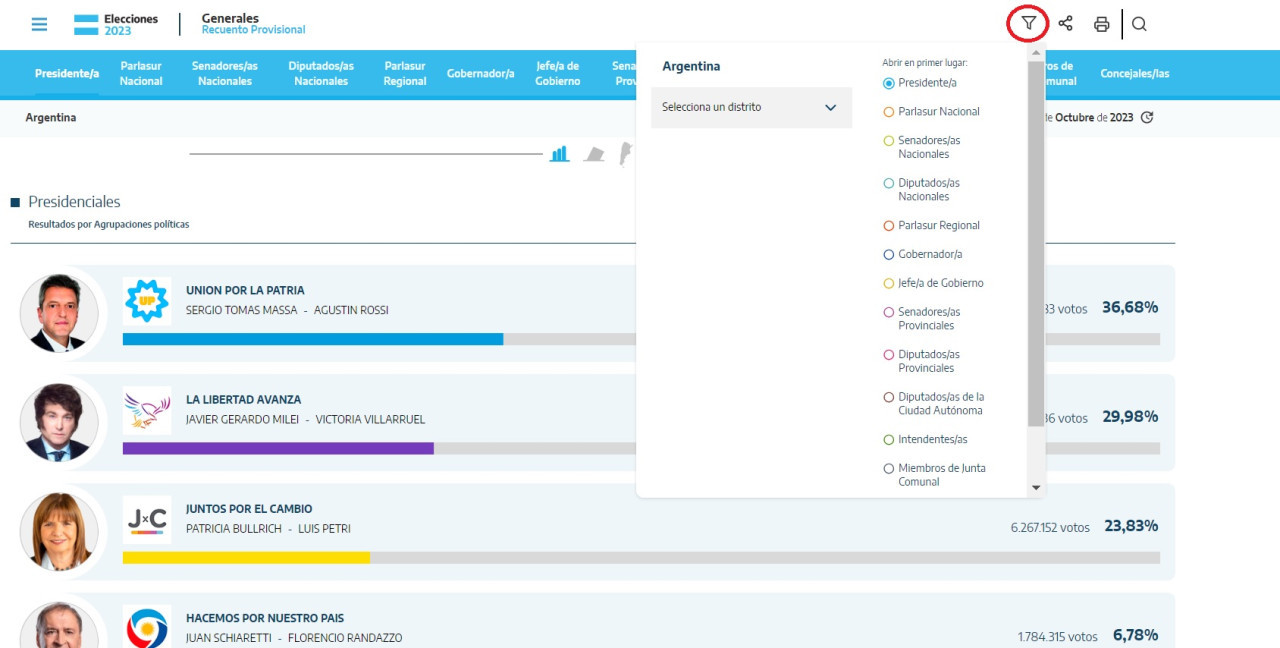
Task: Click the 6.267.152 votos count
Action: point(1050,527)
